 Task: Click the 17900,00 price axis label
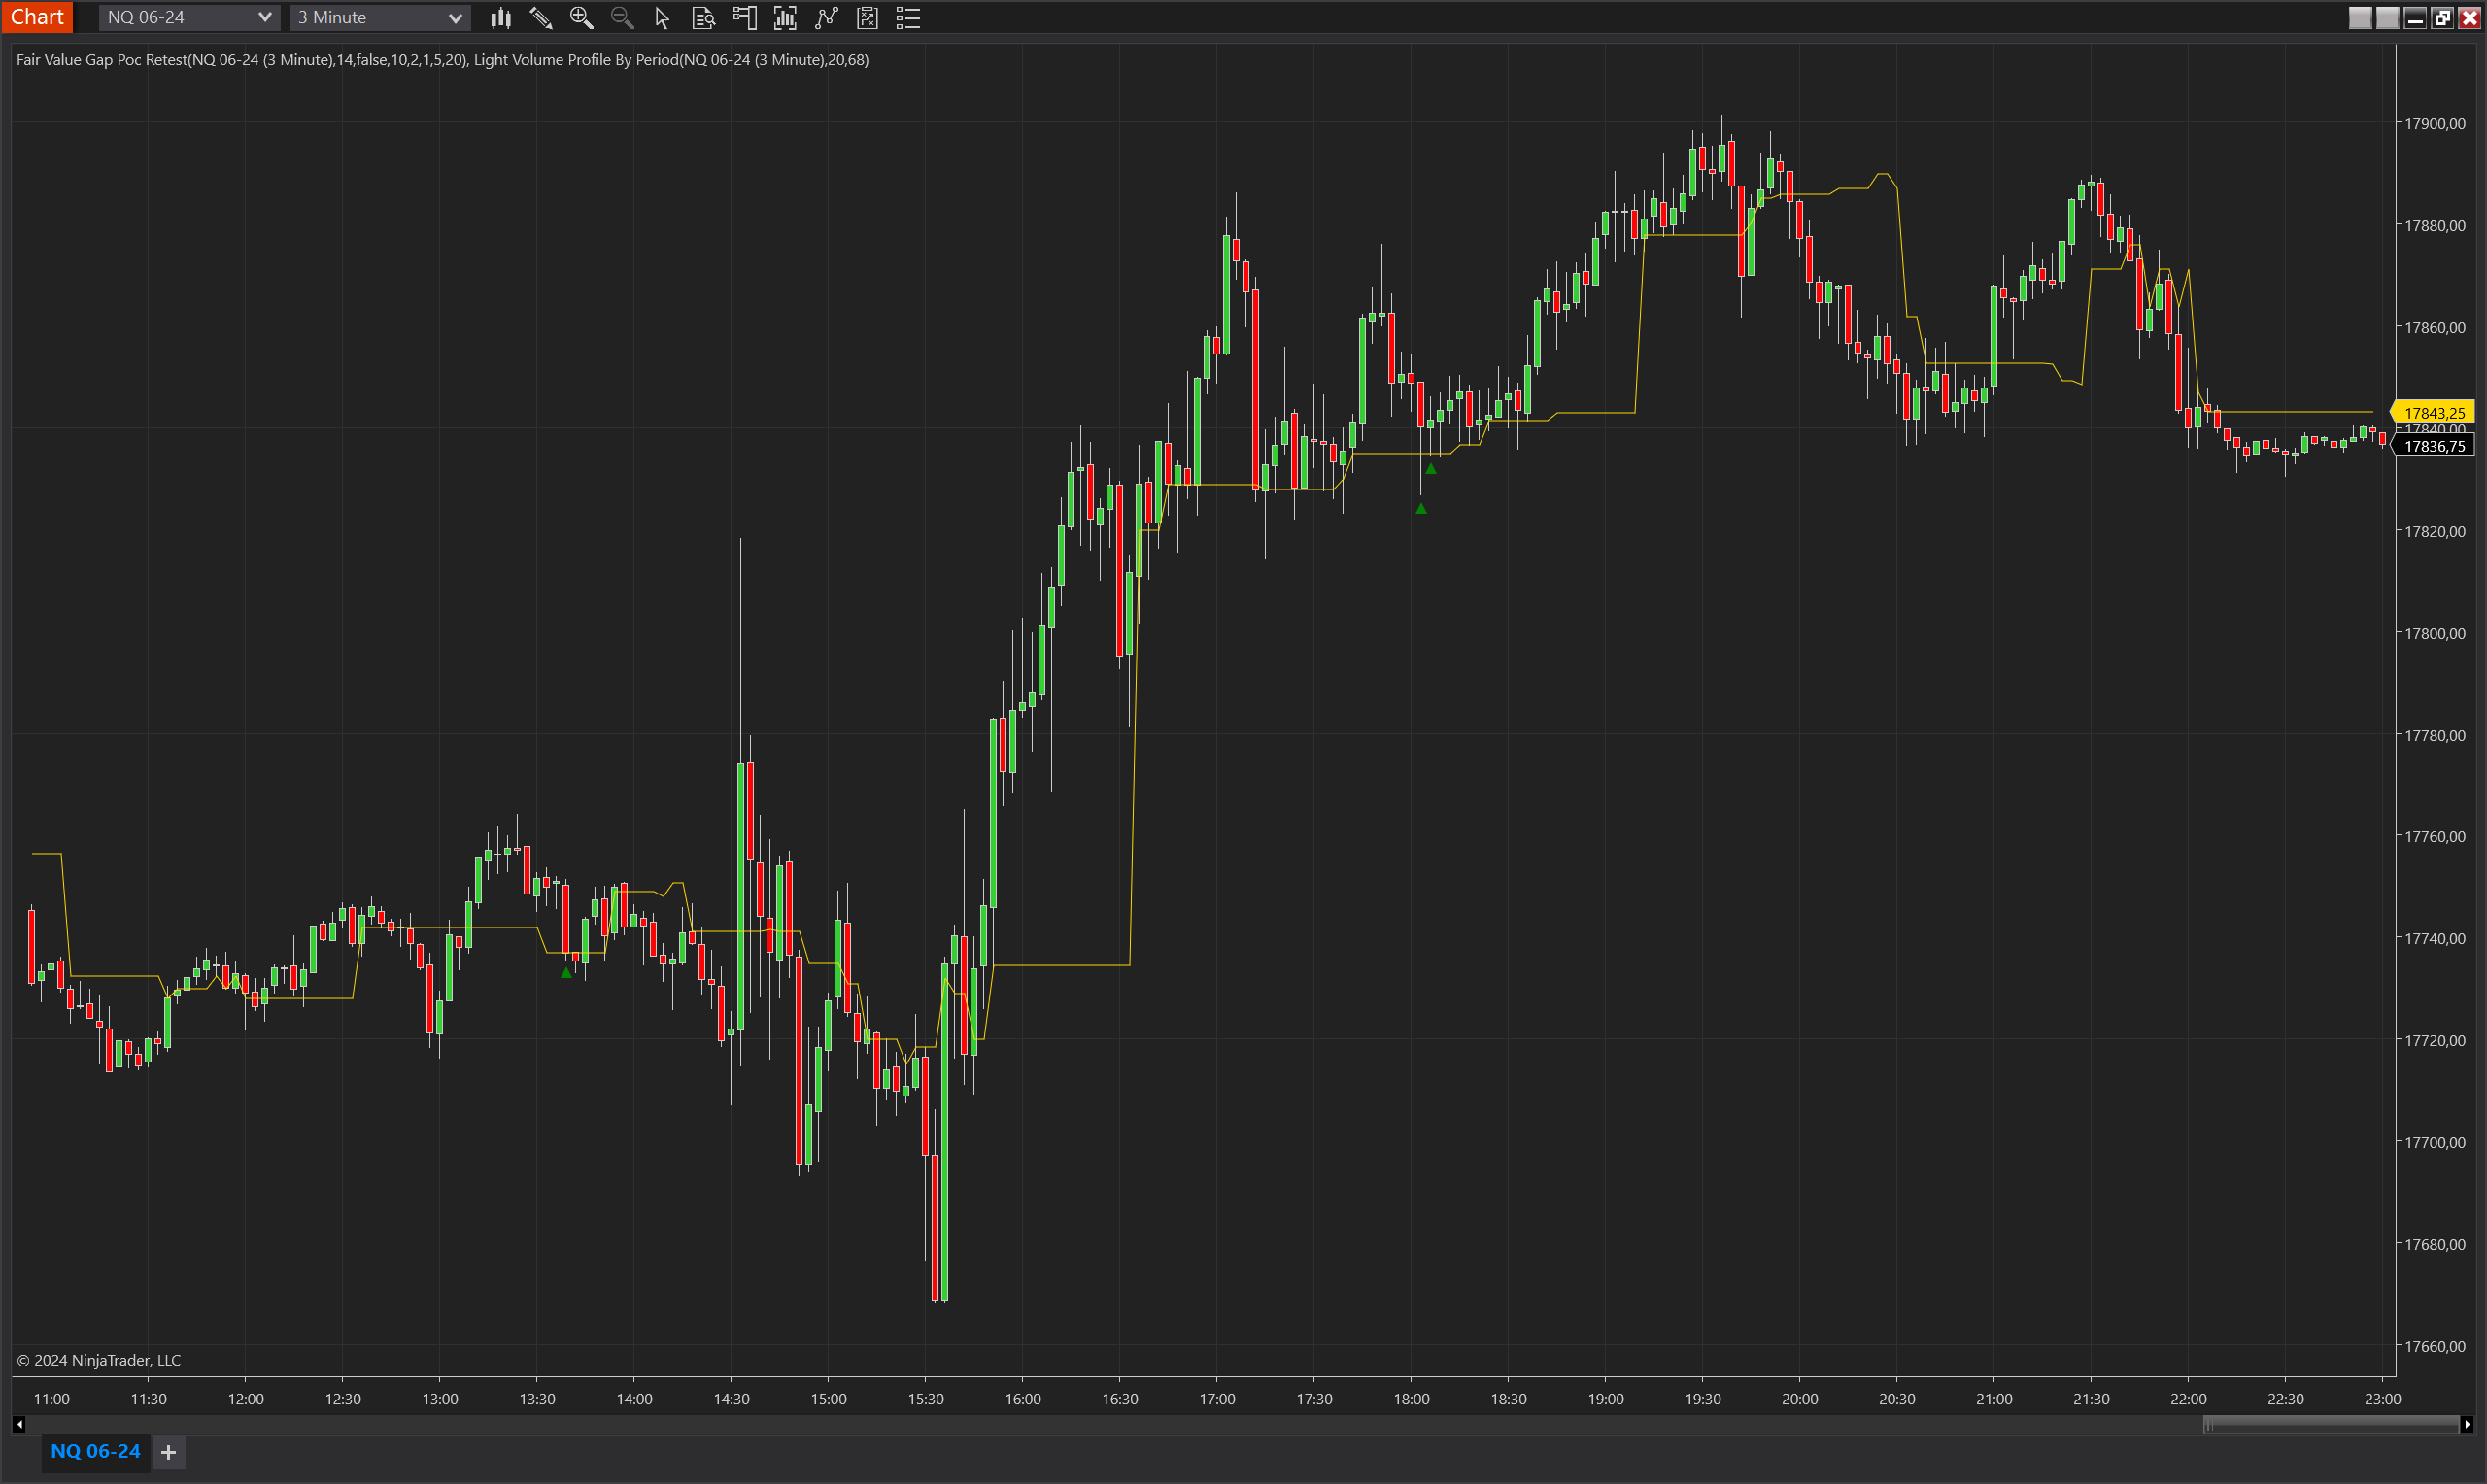2434,124
